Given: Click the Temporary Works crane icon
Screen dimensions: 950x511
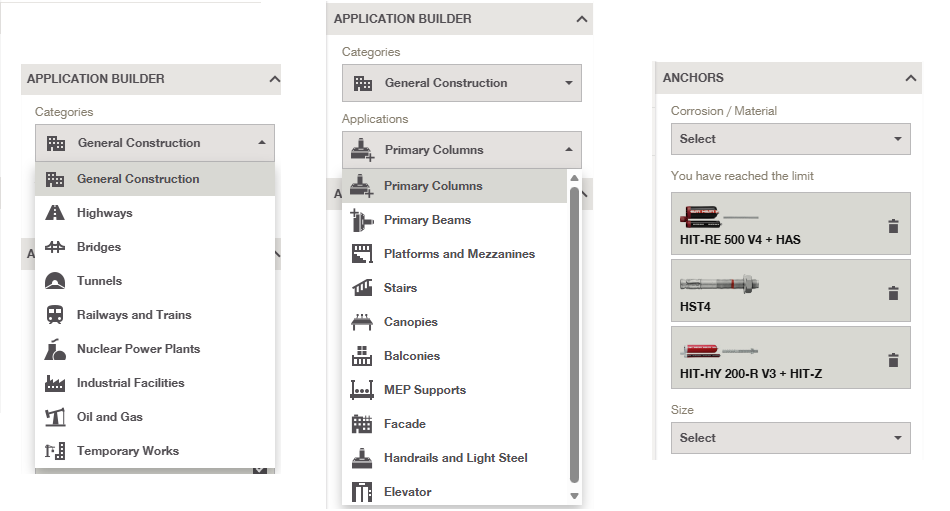Looking at the screenshot, I should pyautogui.click(x=55, y=450).
